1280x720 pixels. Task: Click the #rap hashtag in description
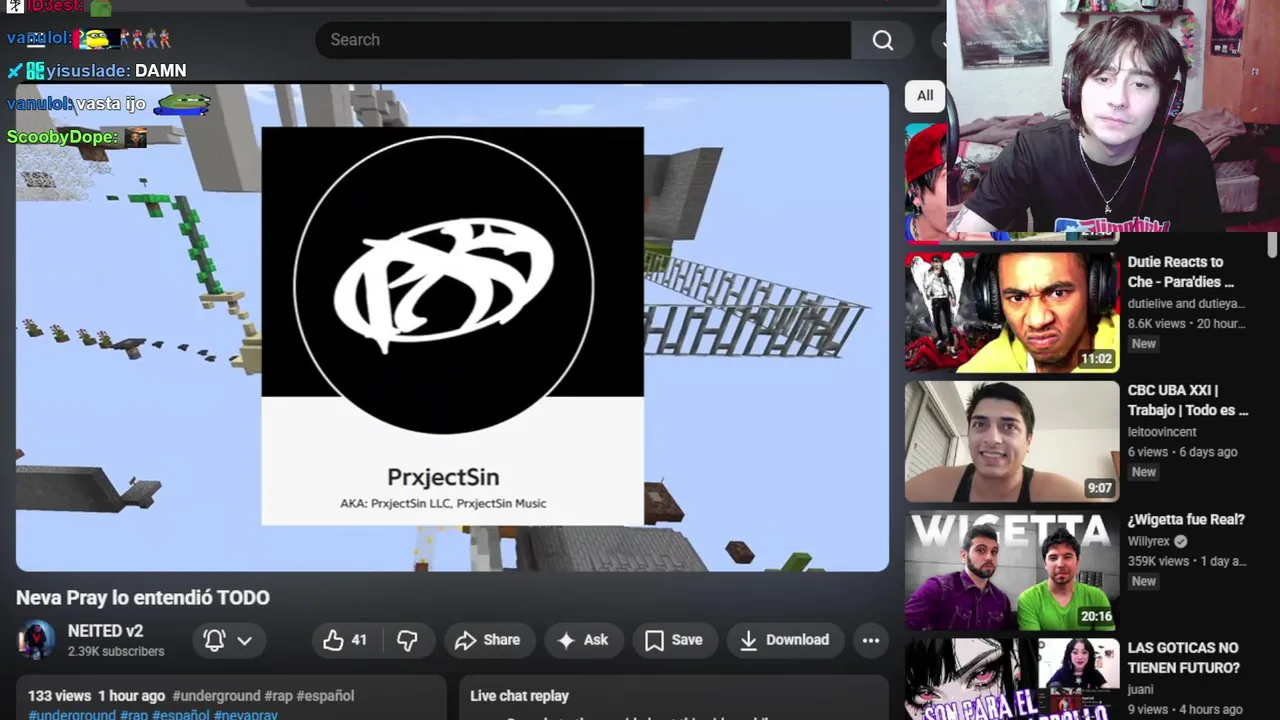278,696
